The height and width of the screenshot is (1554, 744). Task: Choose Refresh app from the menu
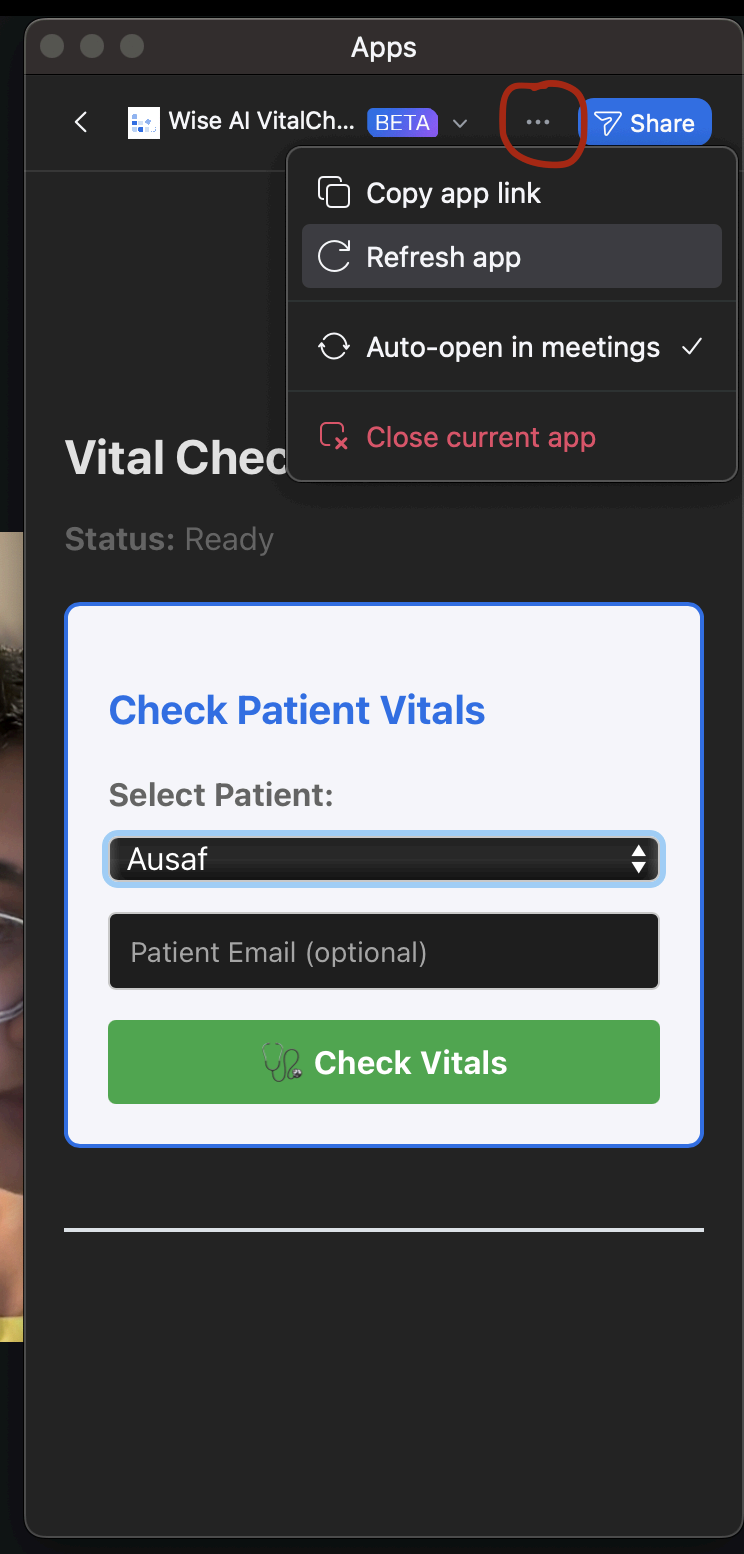[443, 256]
